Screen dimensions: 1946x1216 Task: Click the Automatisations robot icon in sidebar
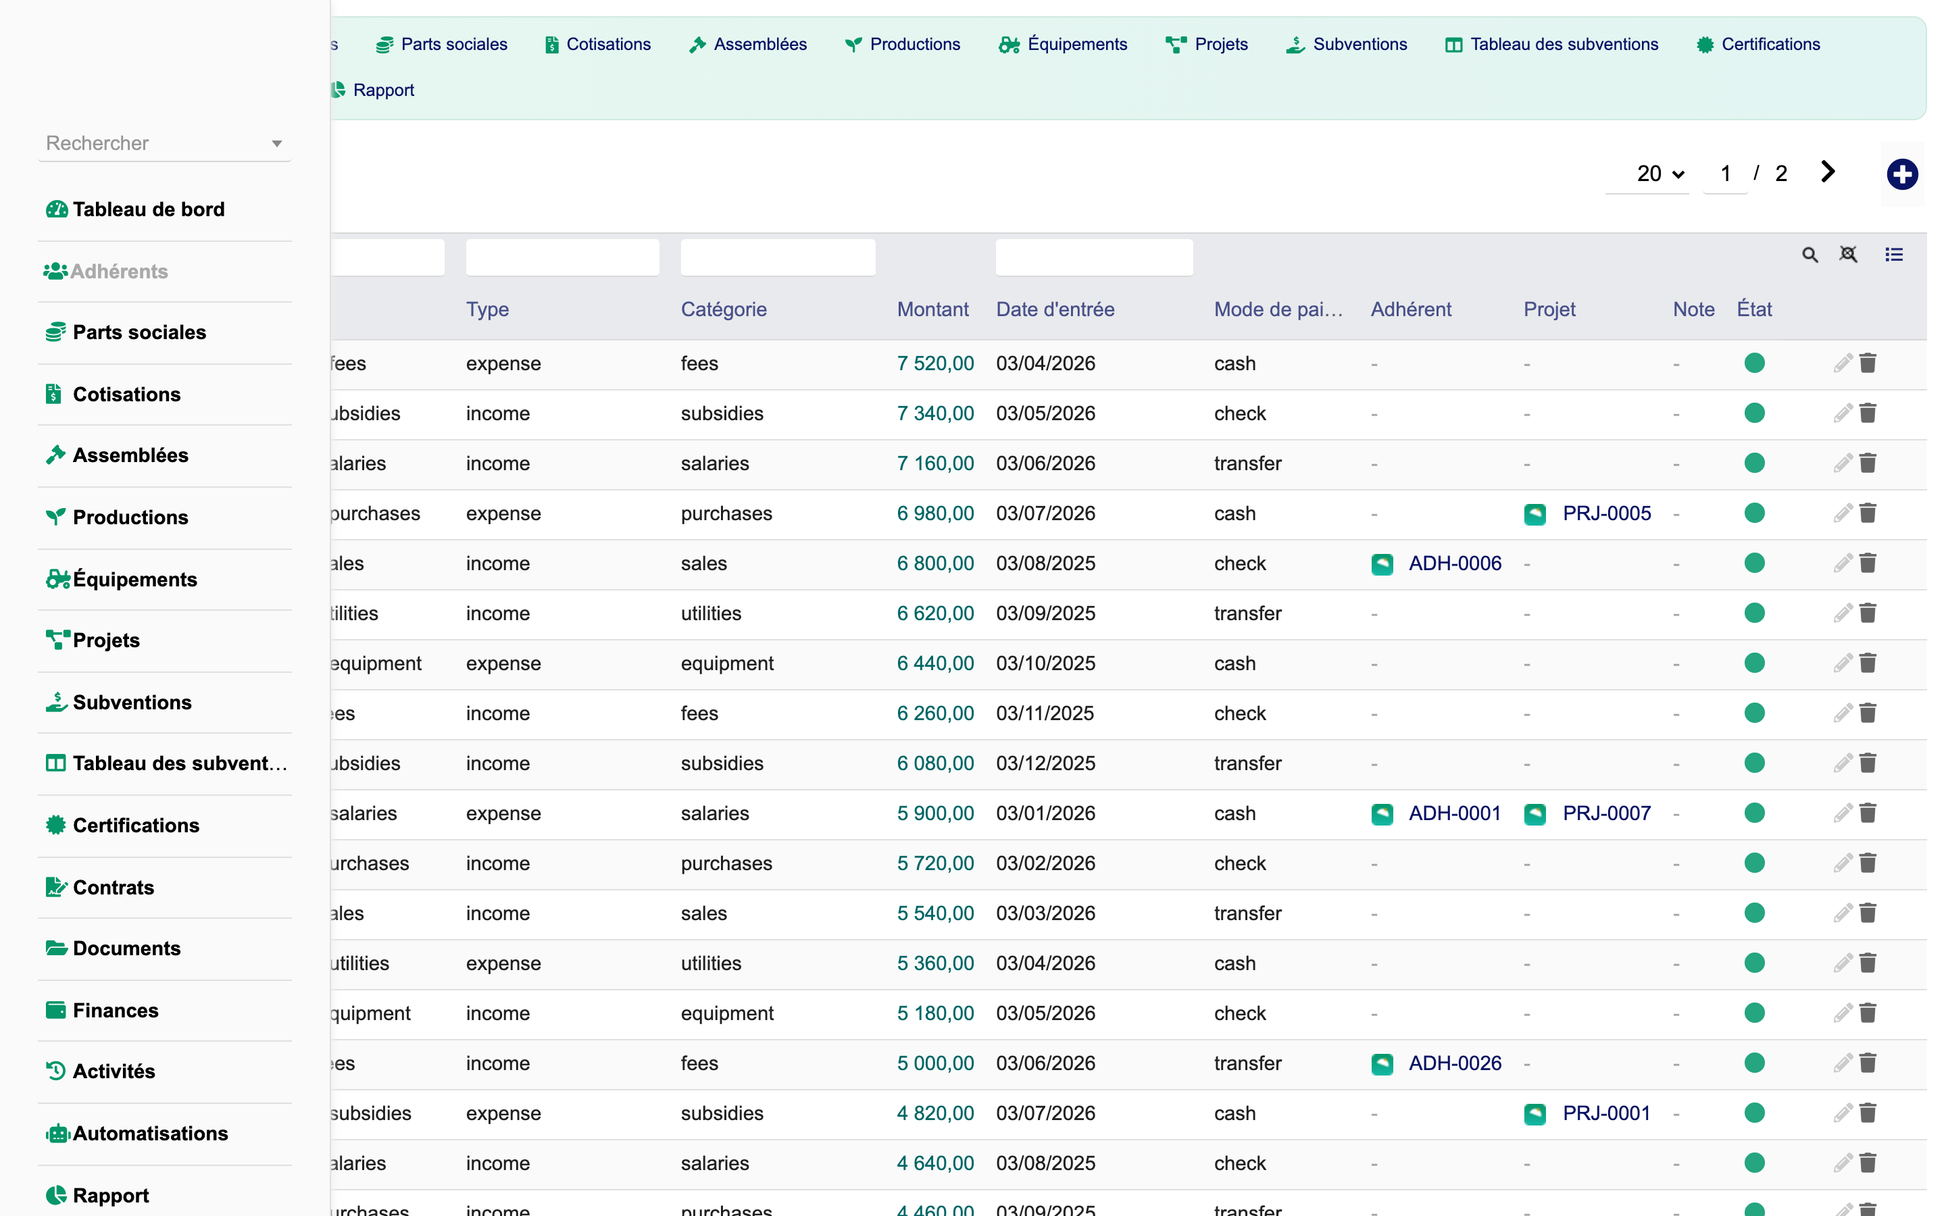pos(57,1133)
